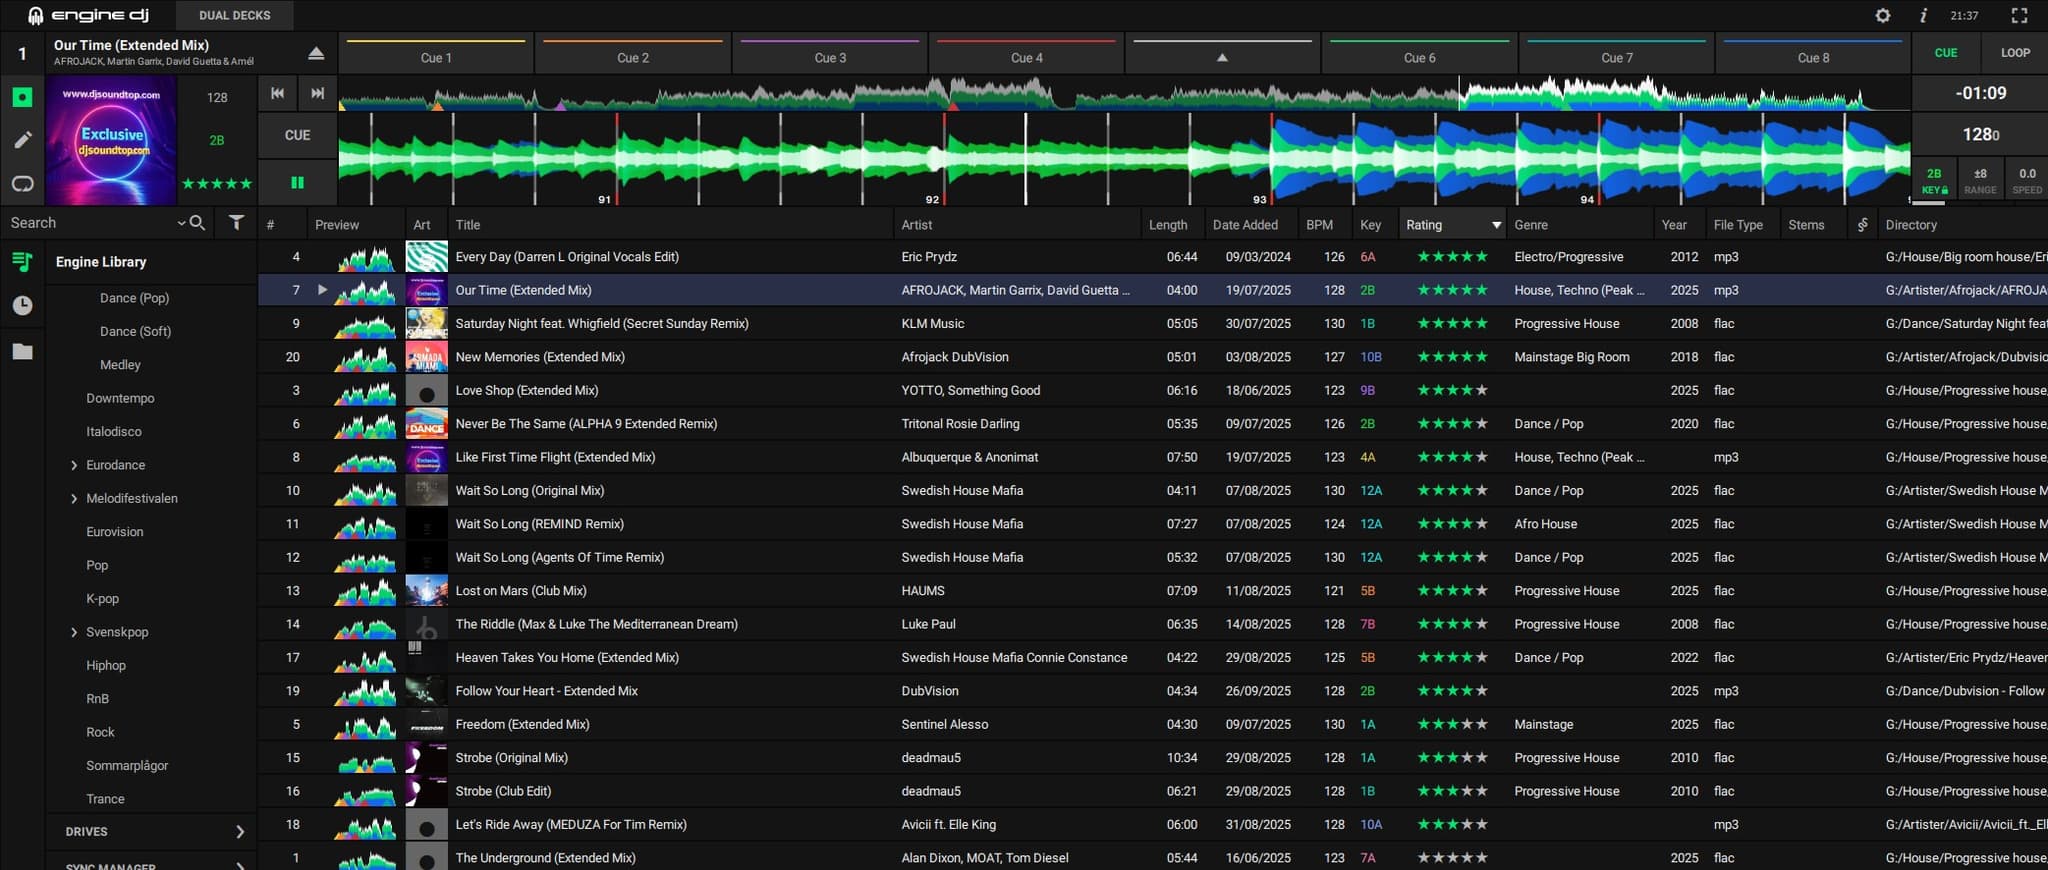Pause the playing deck

pyautogui.click(x=297, y=182)
